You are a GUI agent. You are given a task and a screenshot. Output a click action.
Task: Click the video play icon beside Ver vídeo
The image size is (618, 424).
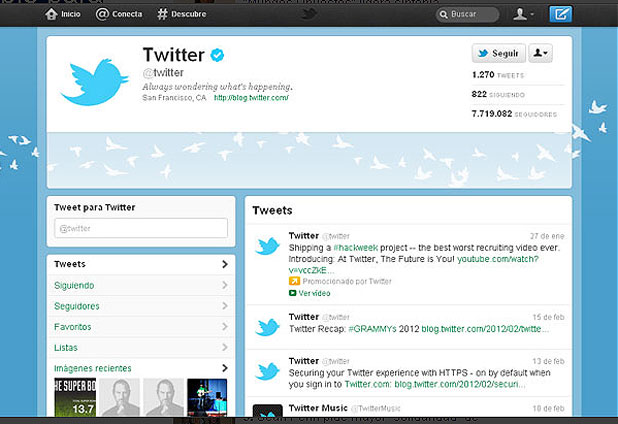[292, 293]
